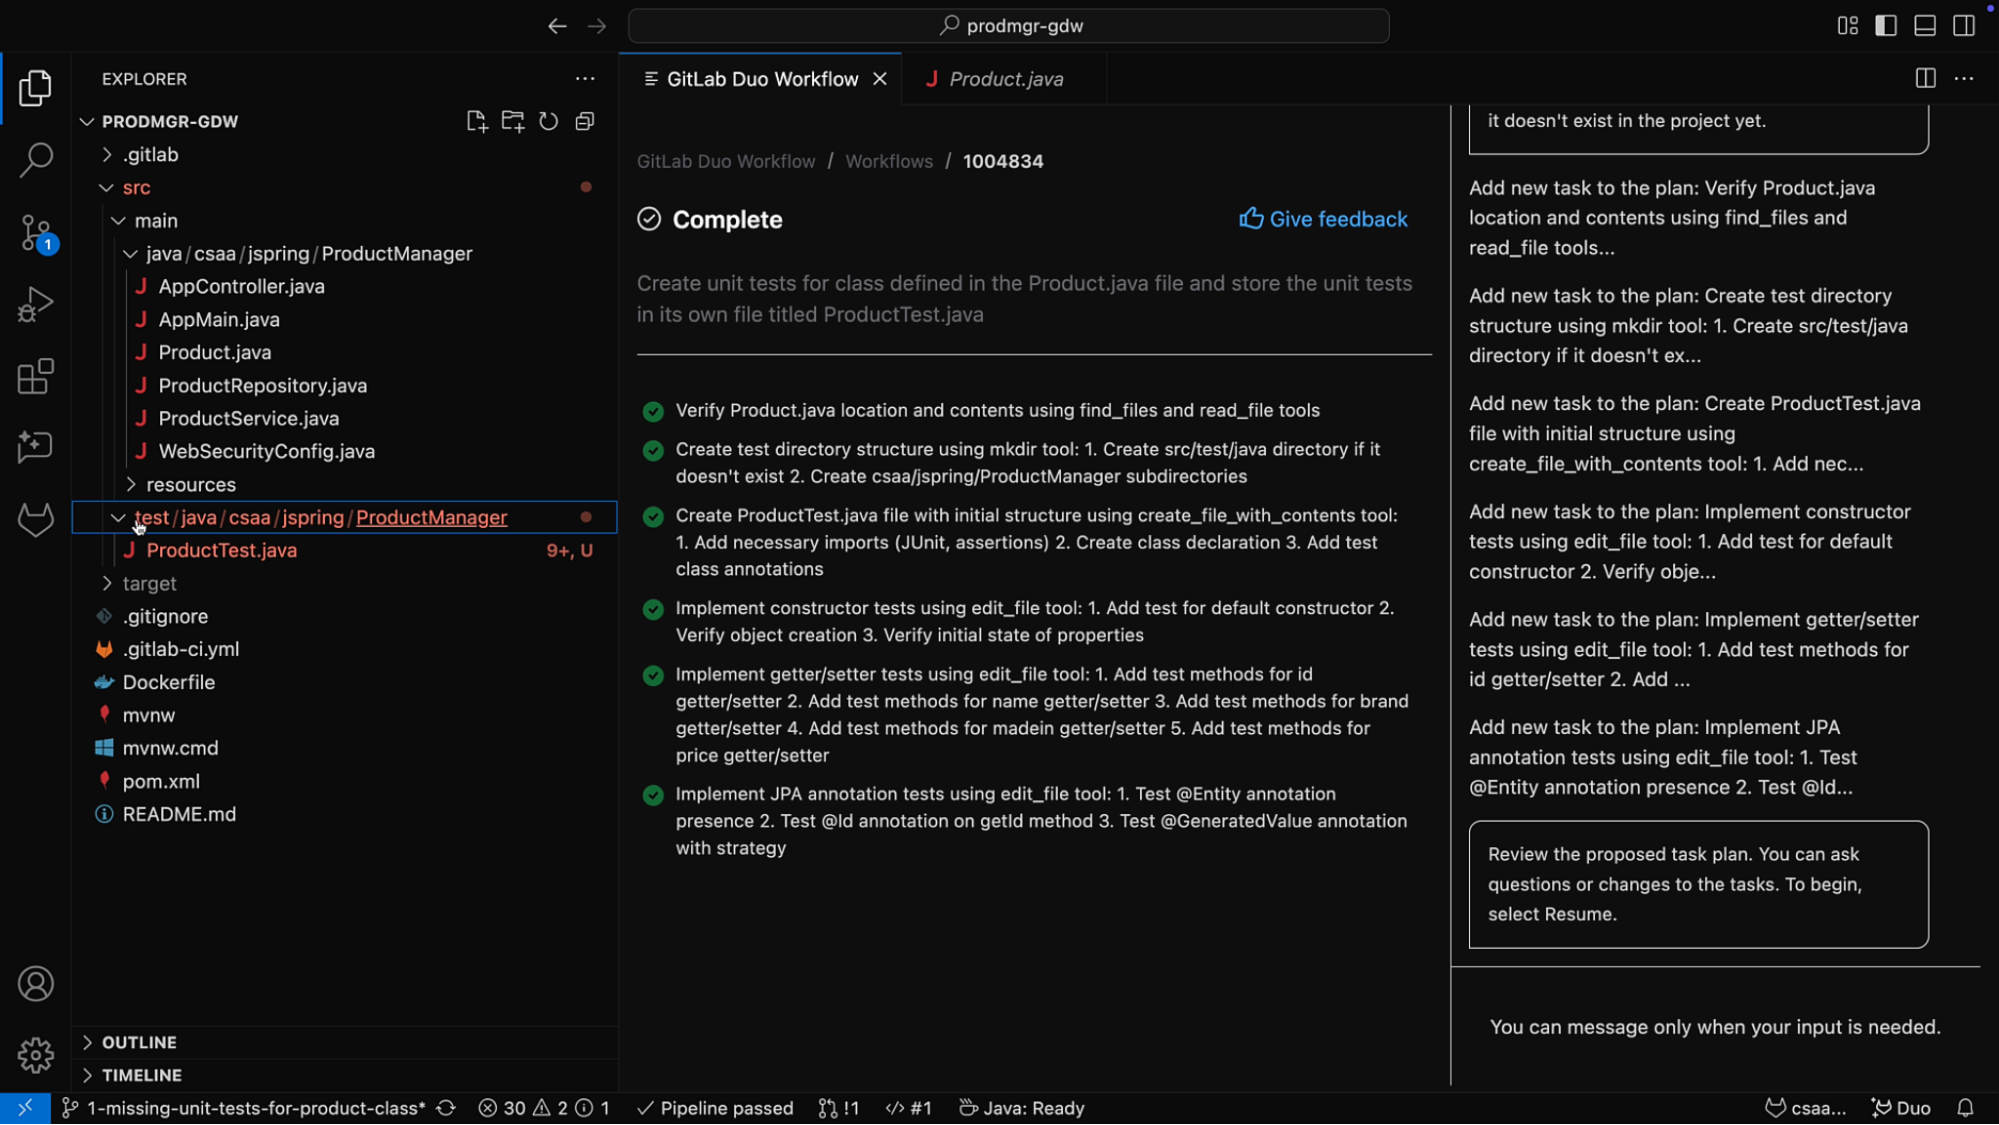This screenshot has width=1999, height=1125.
Task: Switch to Product.java tab
Action: coord(1005,79)
